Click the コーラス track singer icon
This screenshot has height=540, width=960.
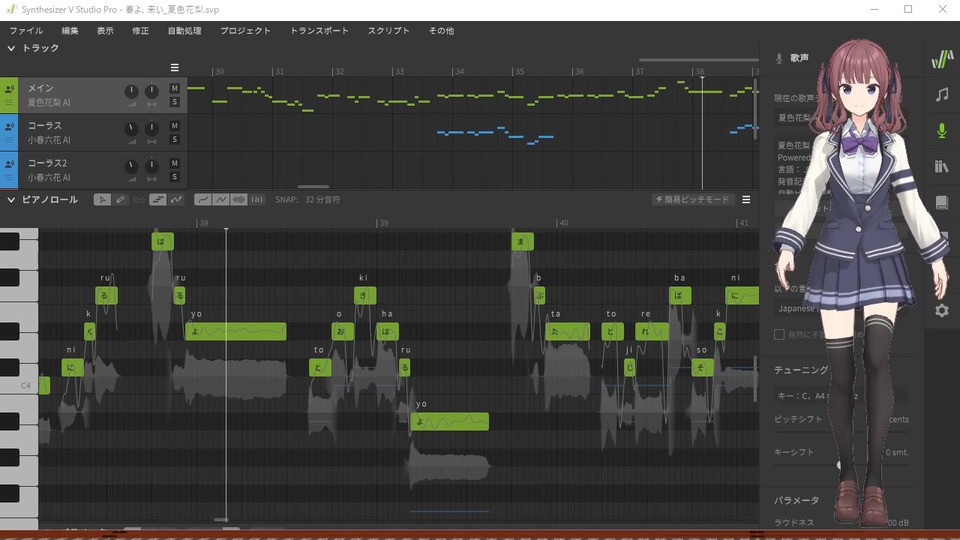point(9,126)
